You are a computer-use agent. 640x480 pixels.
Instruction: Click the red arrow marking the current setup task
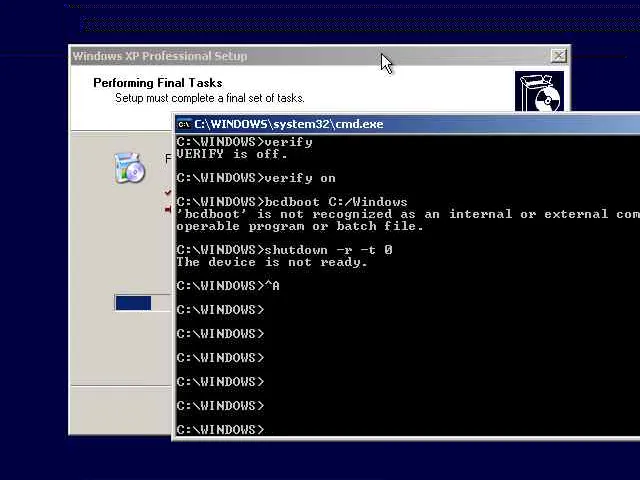[167, 209]
